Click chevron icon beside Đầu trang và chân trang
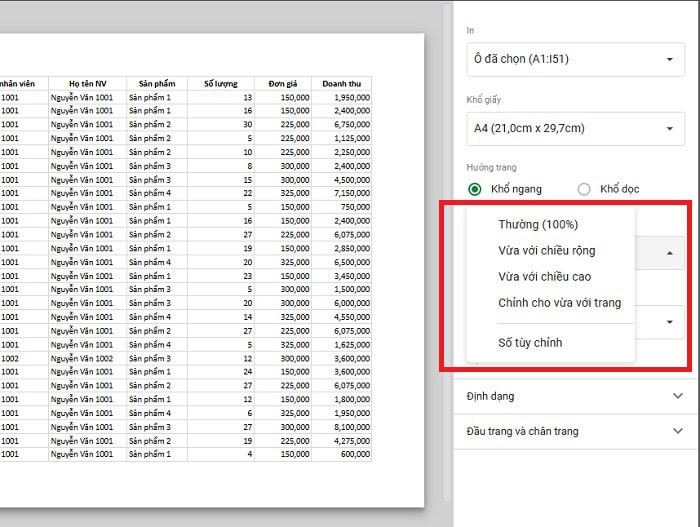The height and width of the screenshot is (527, 700). (x=678, y=431)
